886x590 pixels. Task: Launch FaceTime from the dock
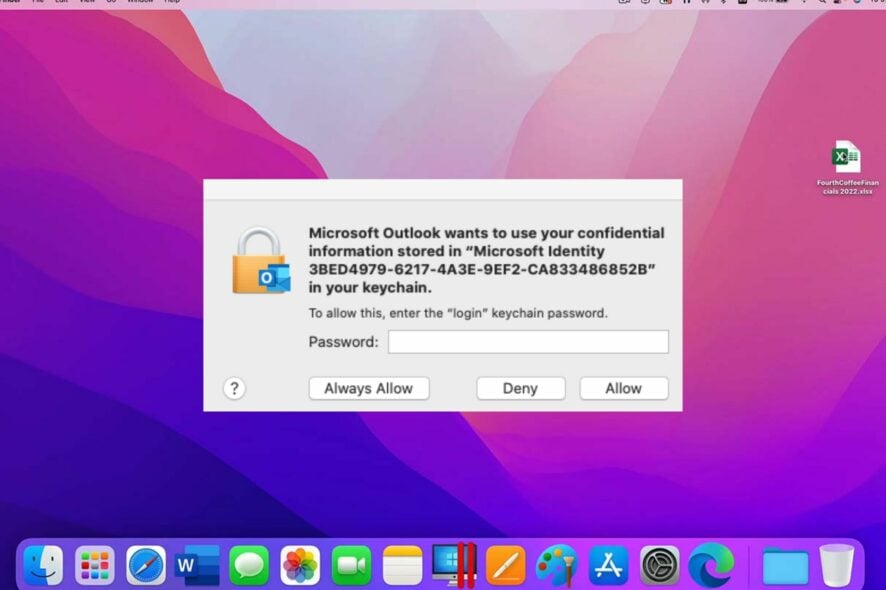[x=351, y=565]
